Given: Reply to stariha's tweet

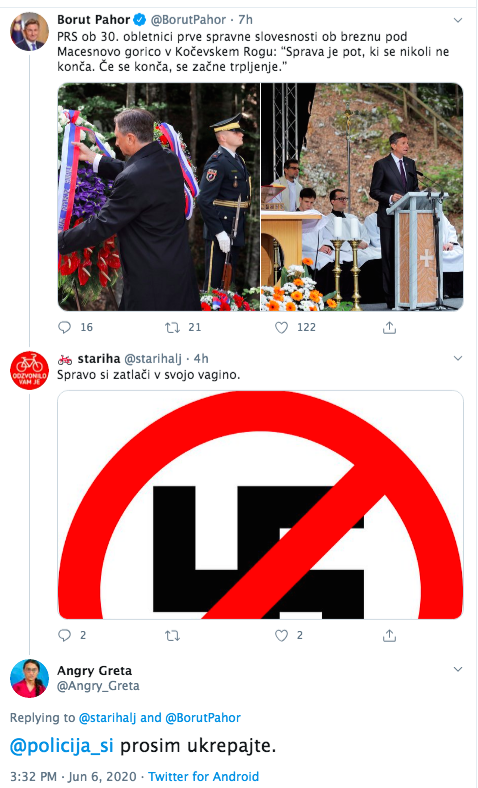Looking at the screenshot, I should [x=65, y=636].
